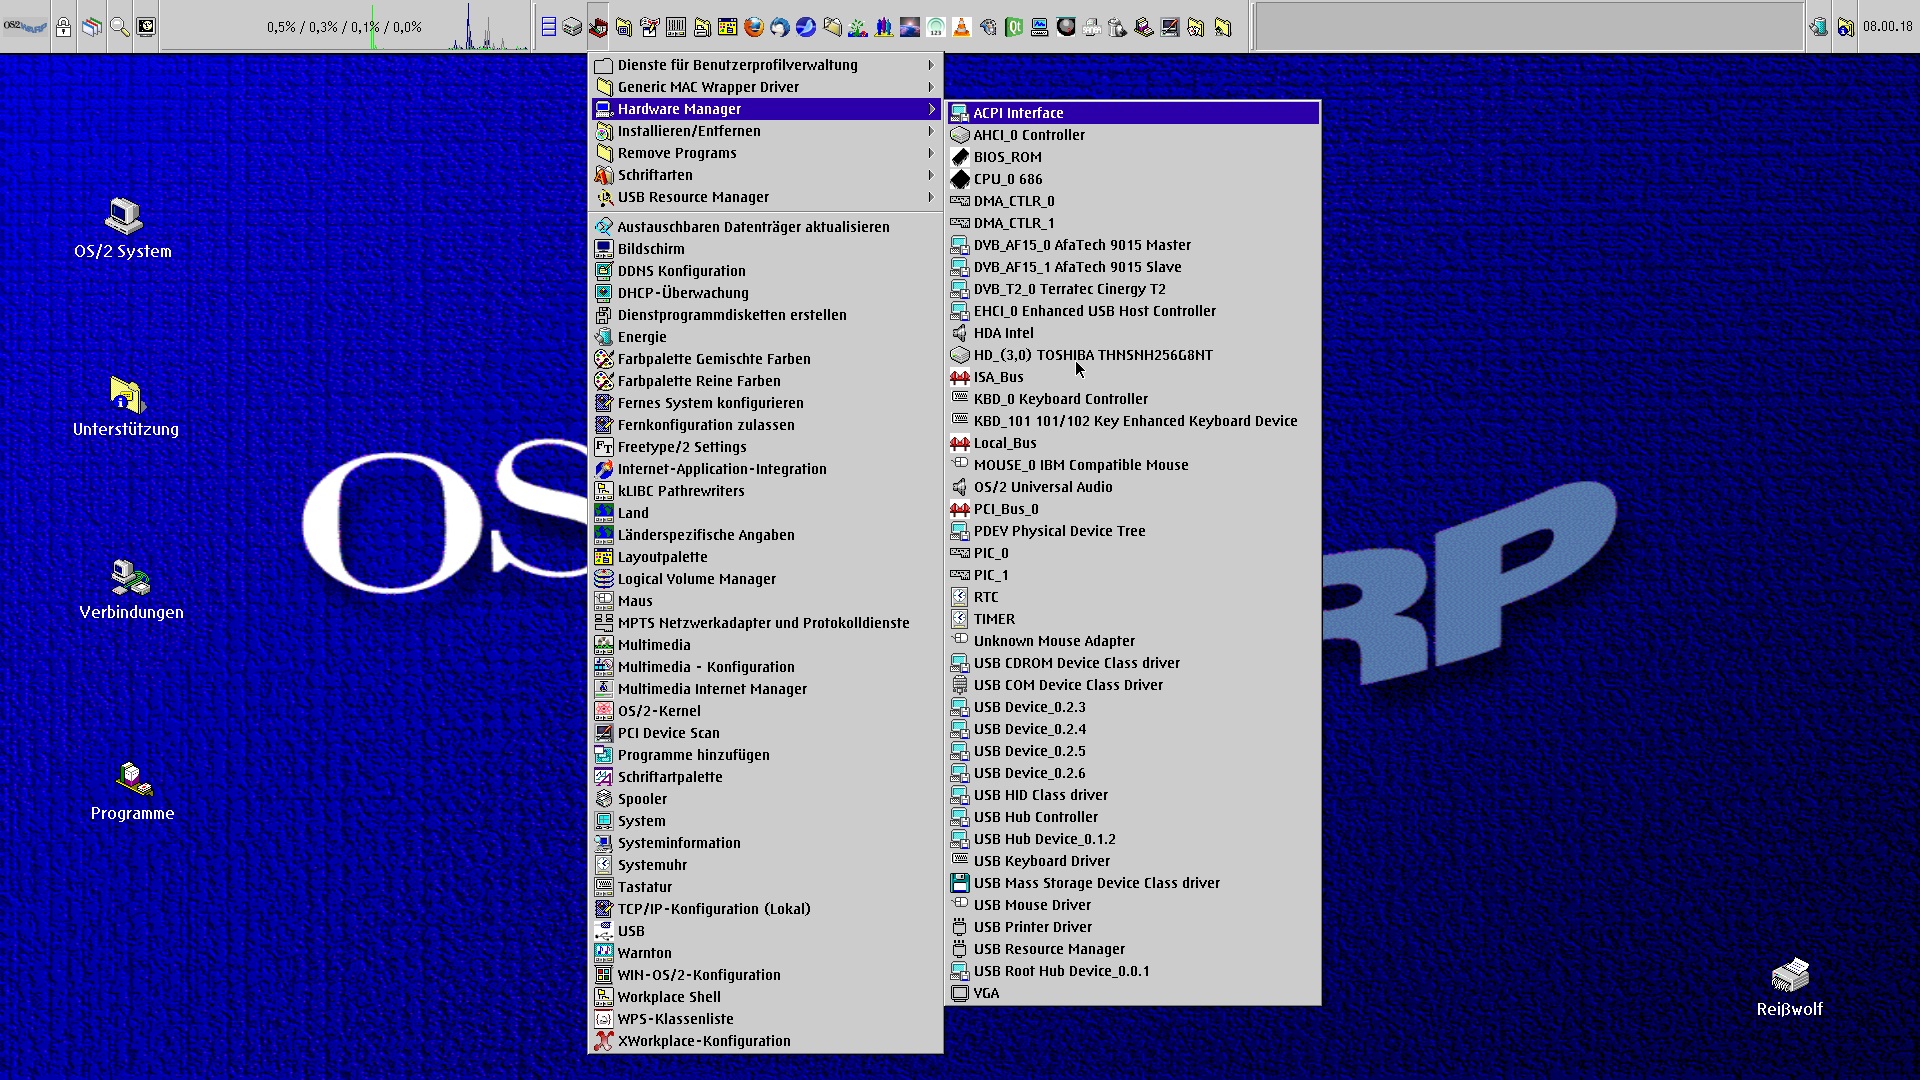The height and width of the screenshot is (1080, 1920).
Task: Launch VLC cone icon in XCenter toolbar
Action: [961, 27]
